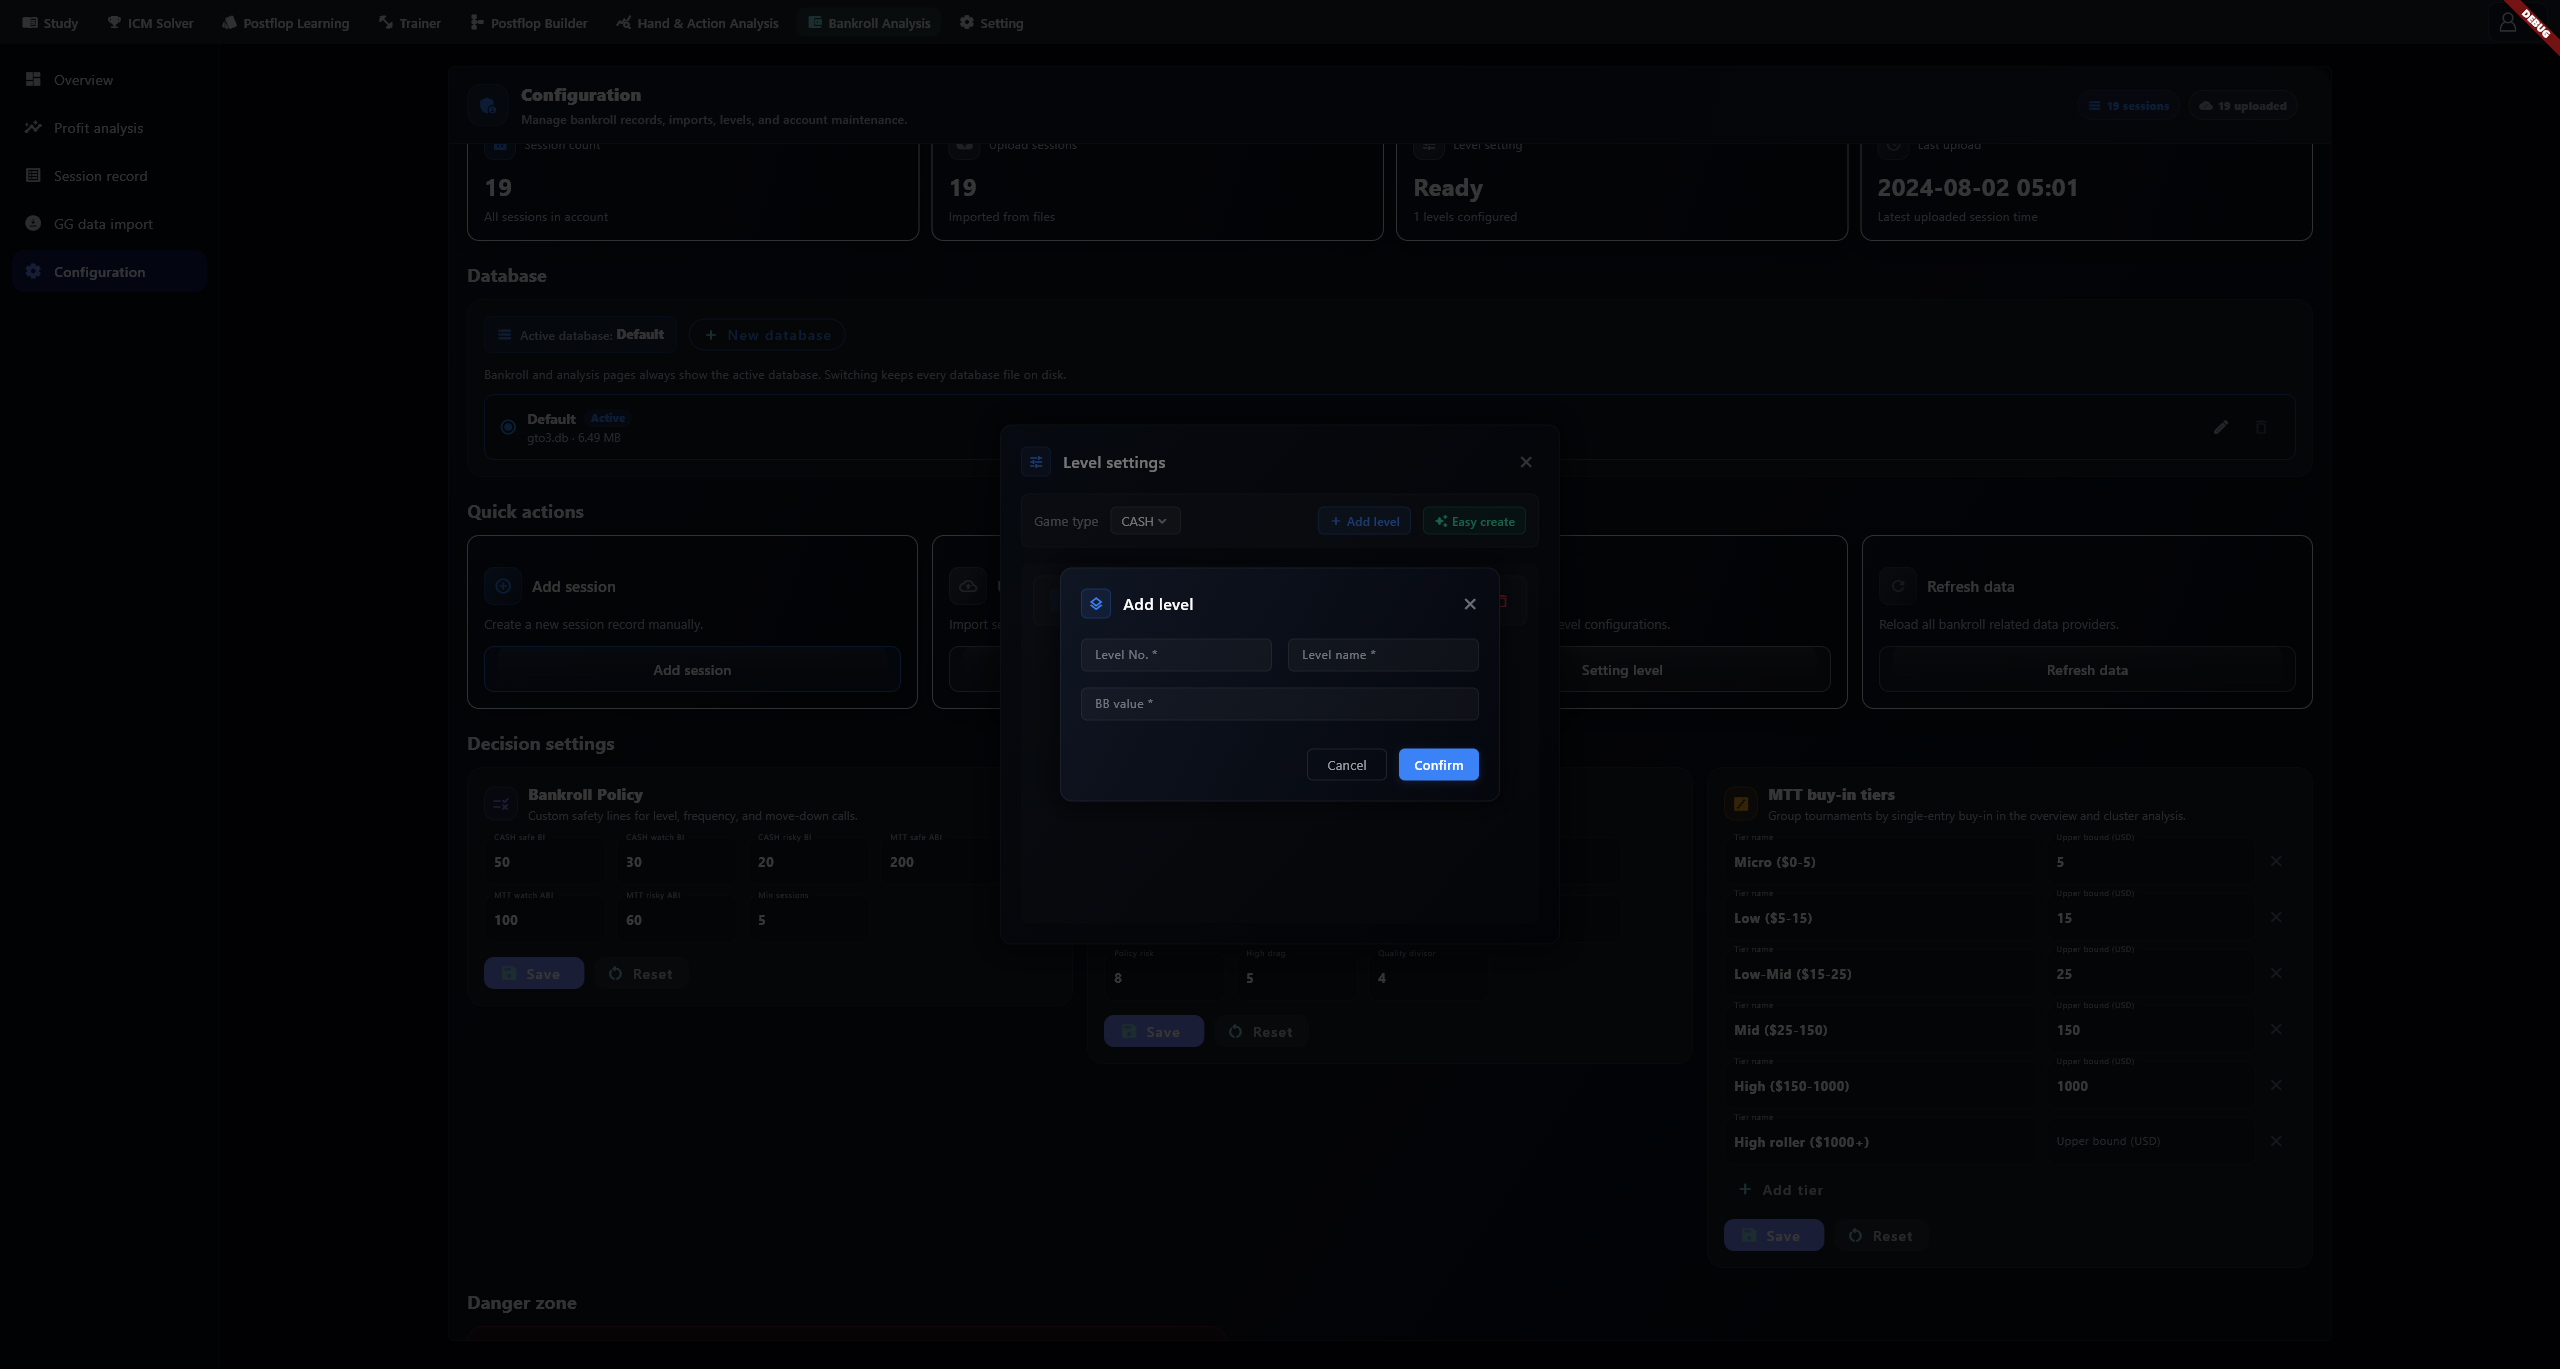This screenshot has width=2560, height=1369.
Task: Remove the Low-Mid ($15-25) tier
Action: click(2276, 973)
